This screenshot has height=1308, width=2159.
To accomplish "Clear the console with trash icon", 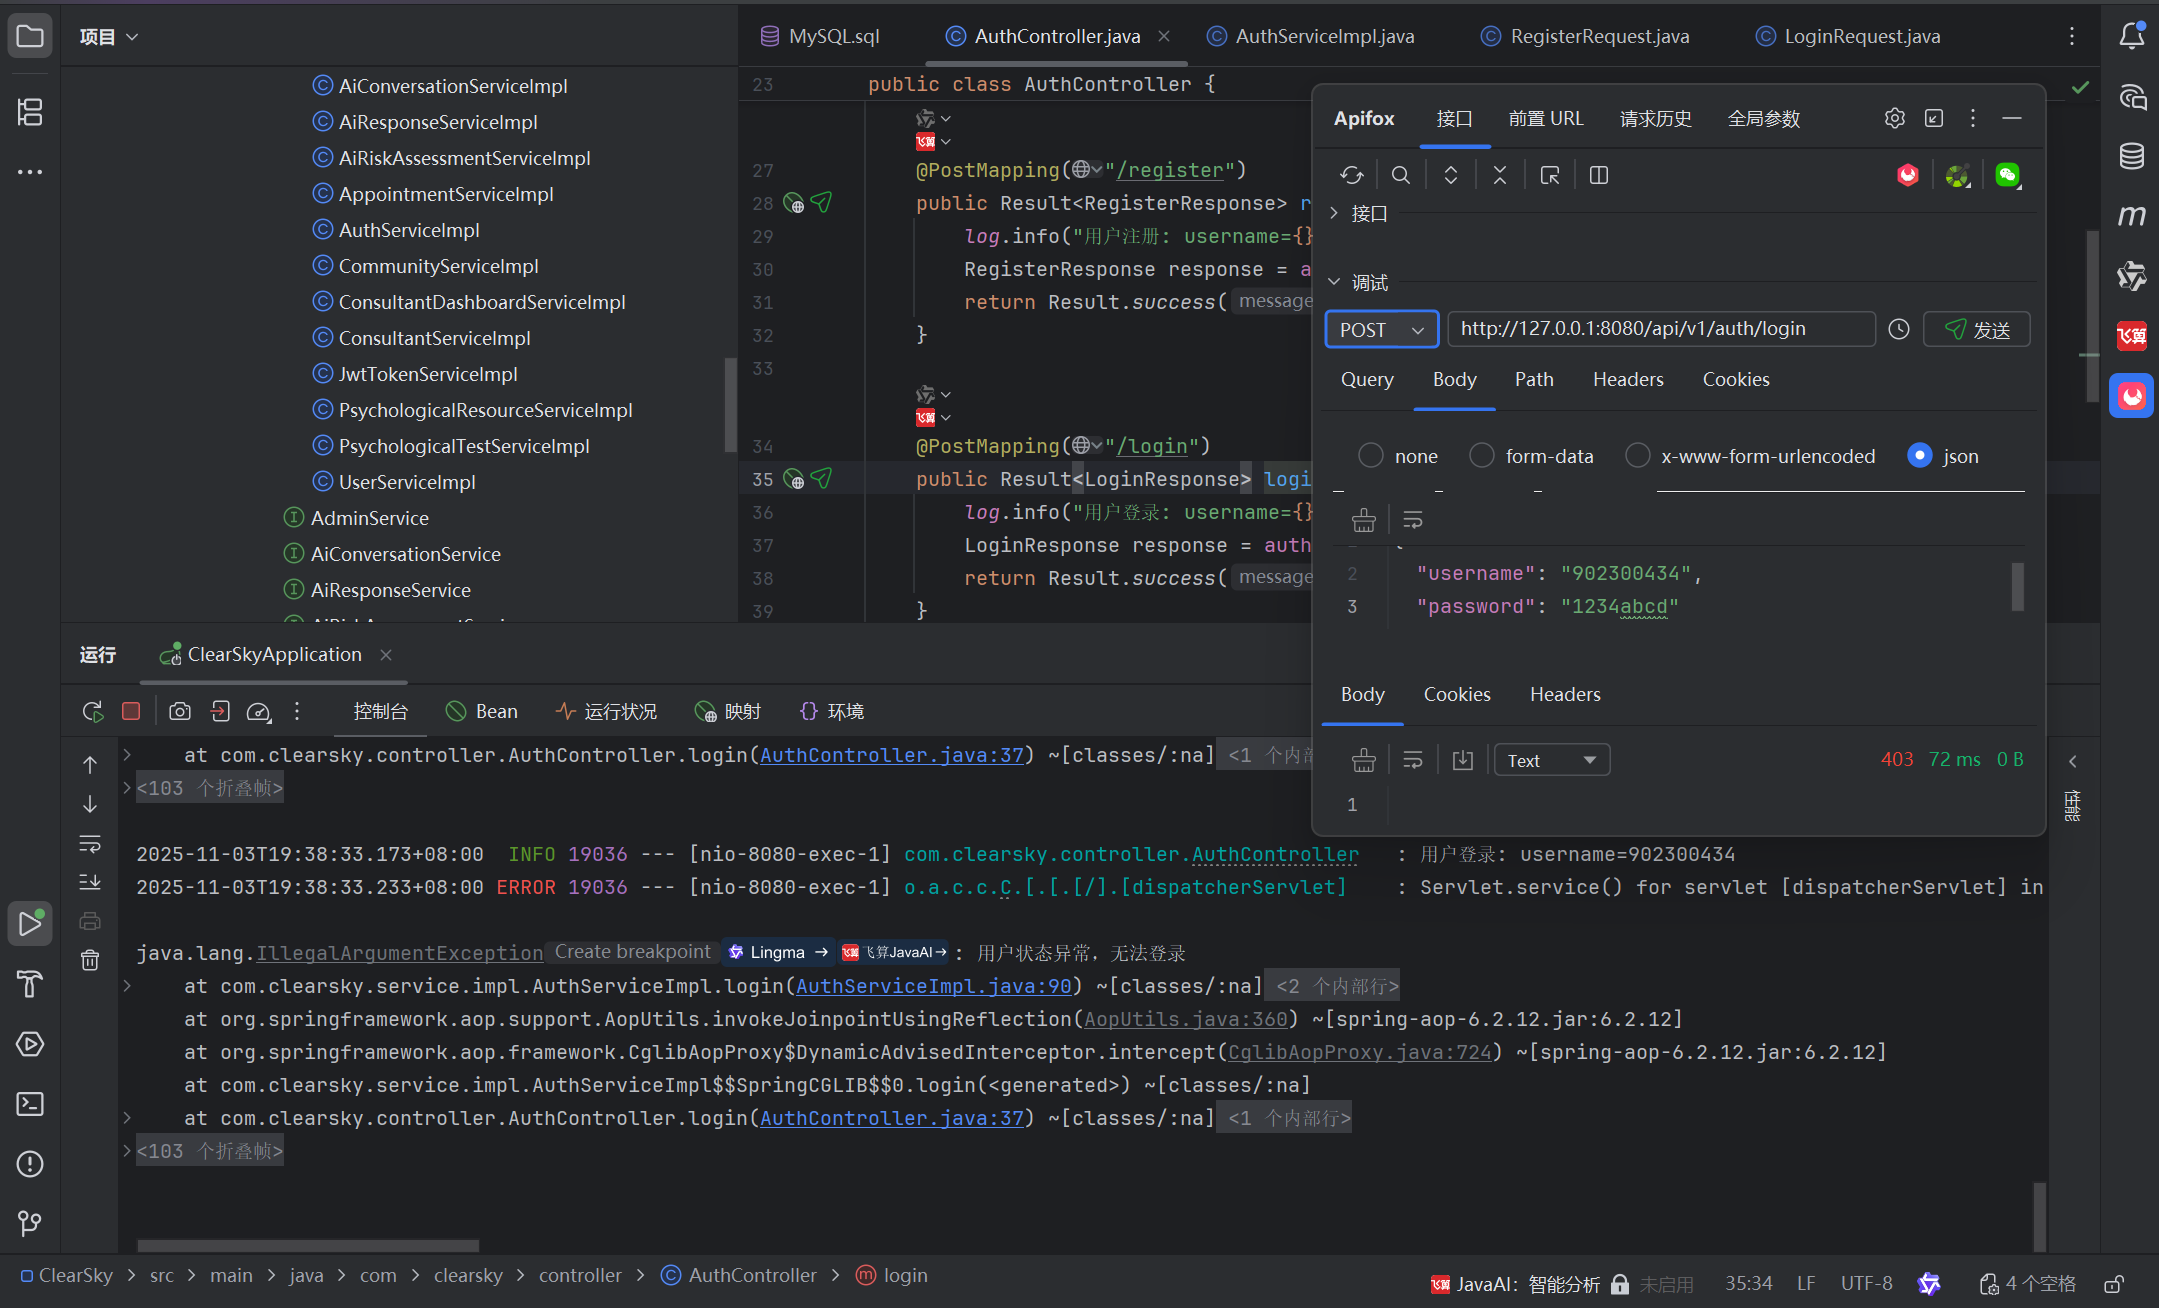I will coord(90,960).
